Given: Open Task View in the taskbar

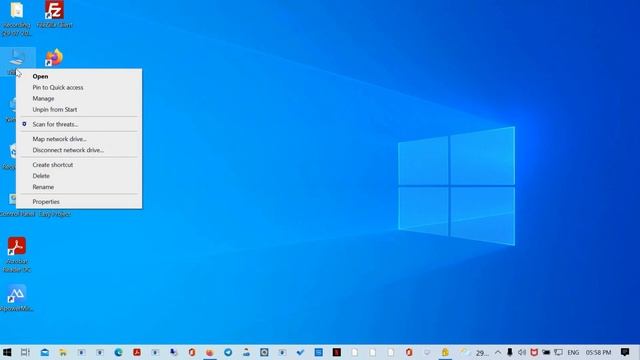Looking at the screenshot, I should click(25, 352).
